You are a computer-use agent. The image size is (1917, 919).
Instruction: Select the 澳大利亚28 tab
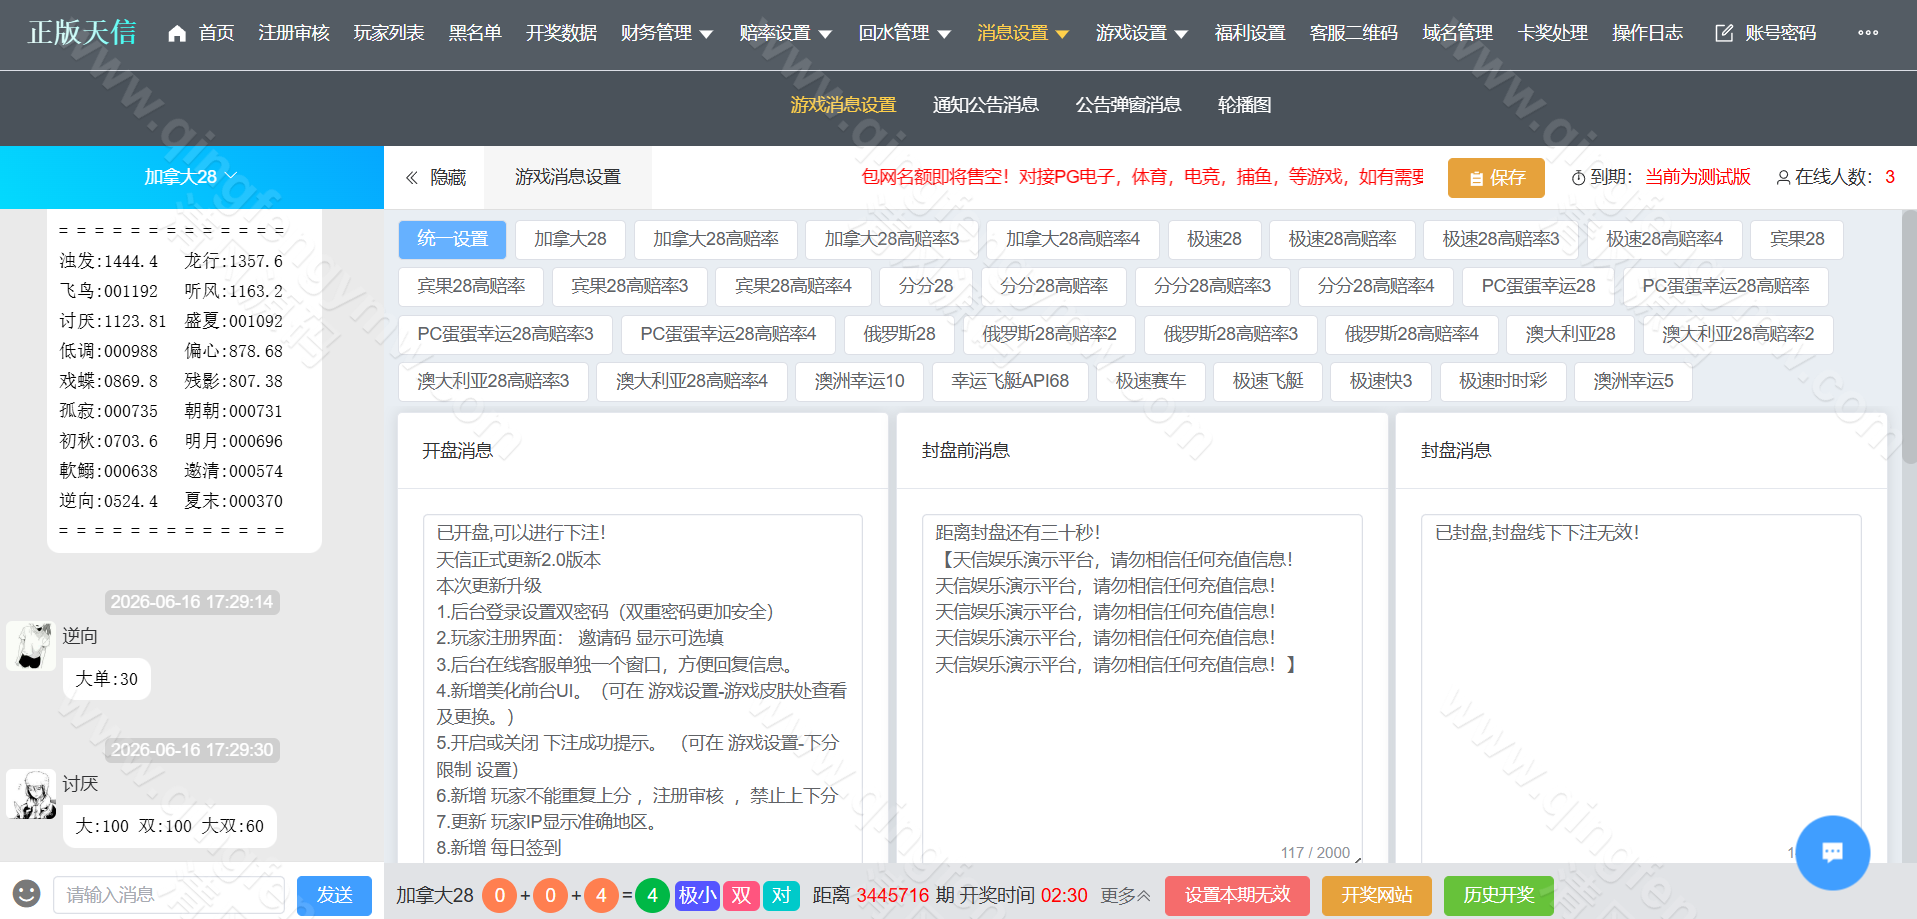(x=1570, y=334)
